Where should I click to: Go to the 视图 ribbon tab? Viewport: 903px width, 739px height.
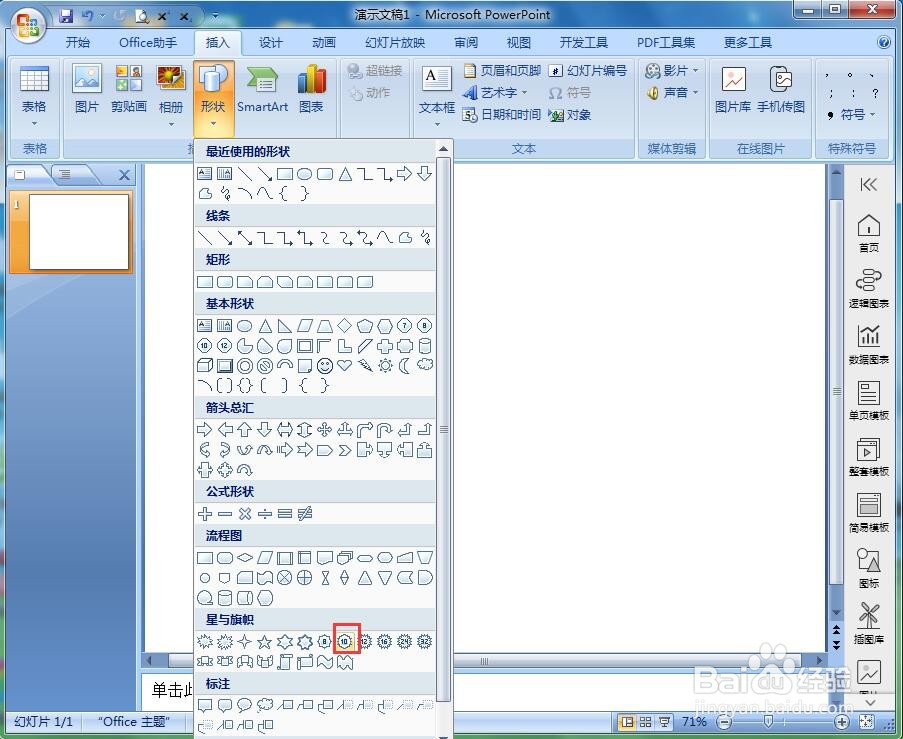(x=518, y=43)
